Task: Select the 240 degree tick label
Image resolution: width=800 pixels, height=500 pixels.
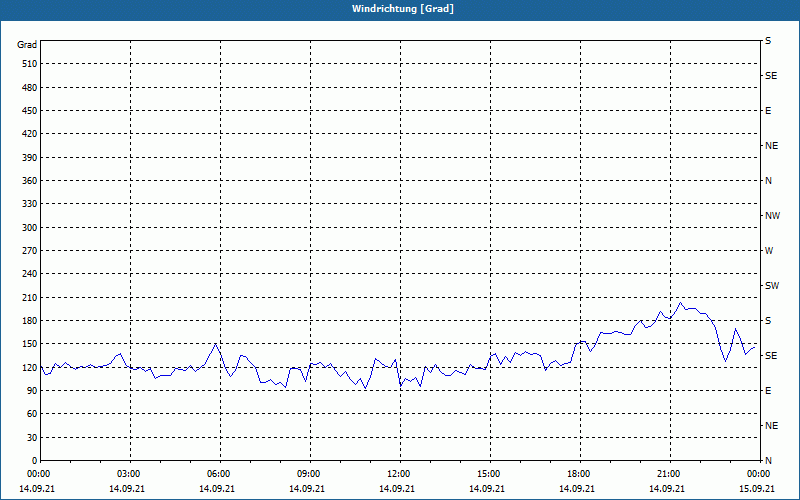Action: (30, 274)
